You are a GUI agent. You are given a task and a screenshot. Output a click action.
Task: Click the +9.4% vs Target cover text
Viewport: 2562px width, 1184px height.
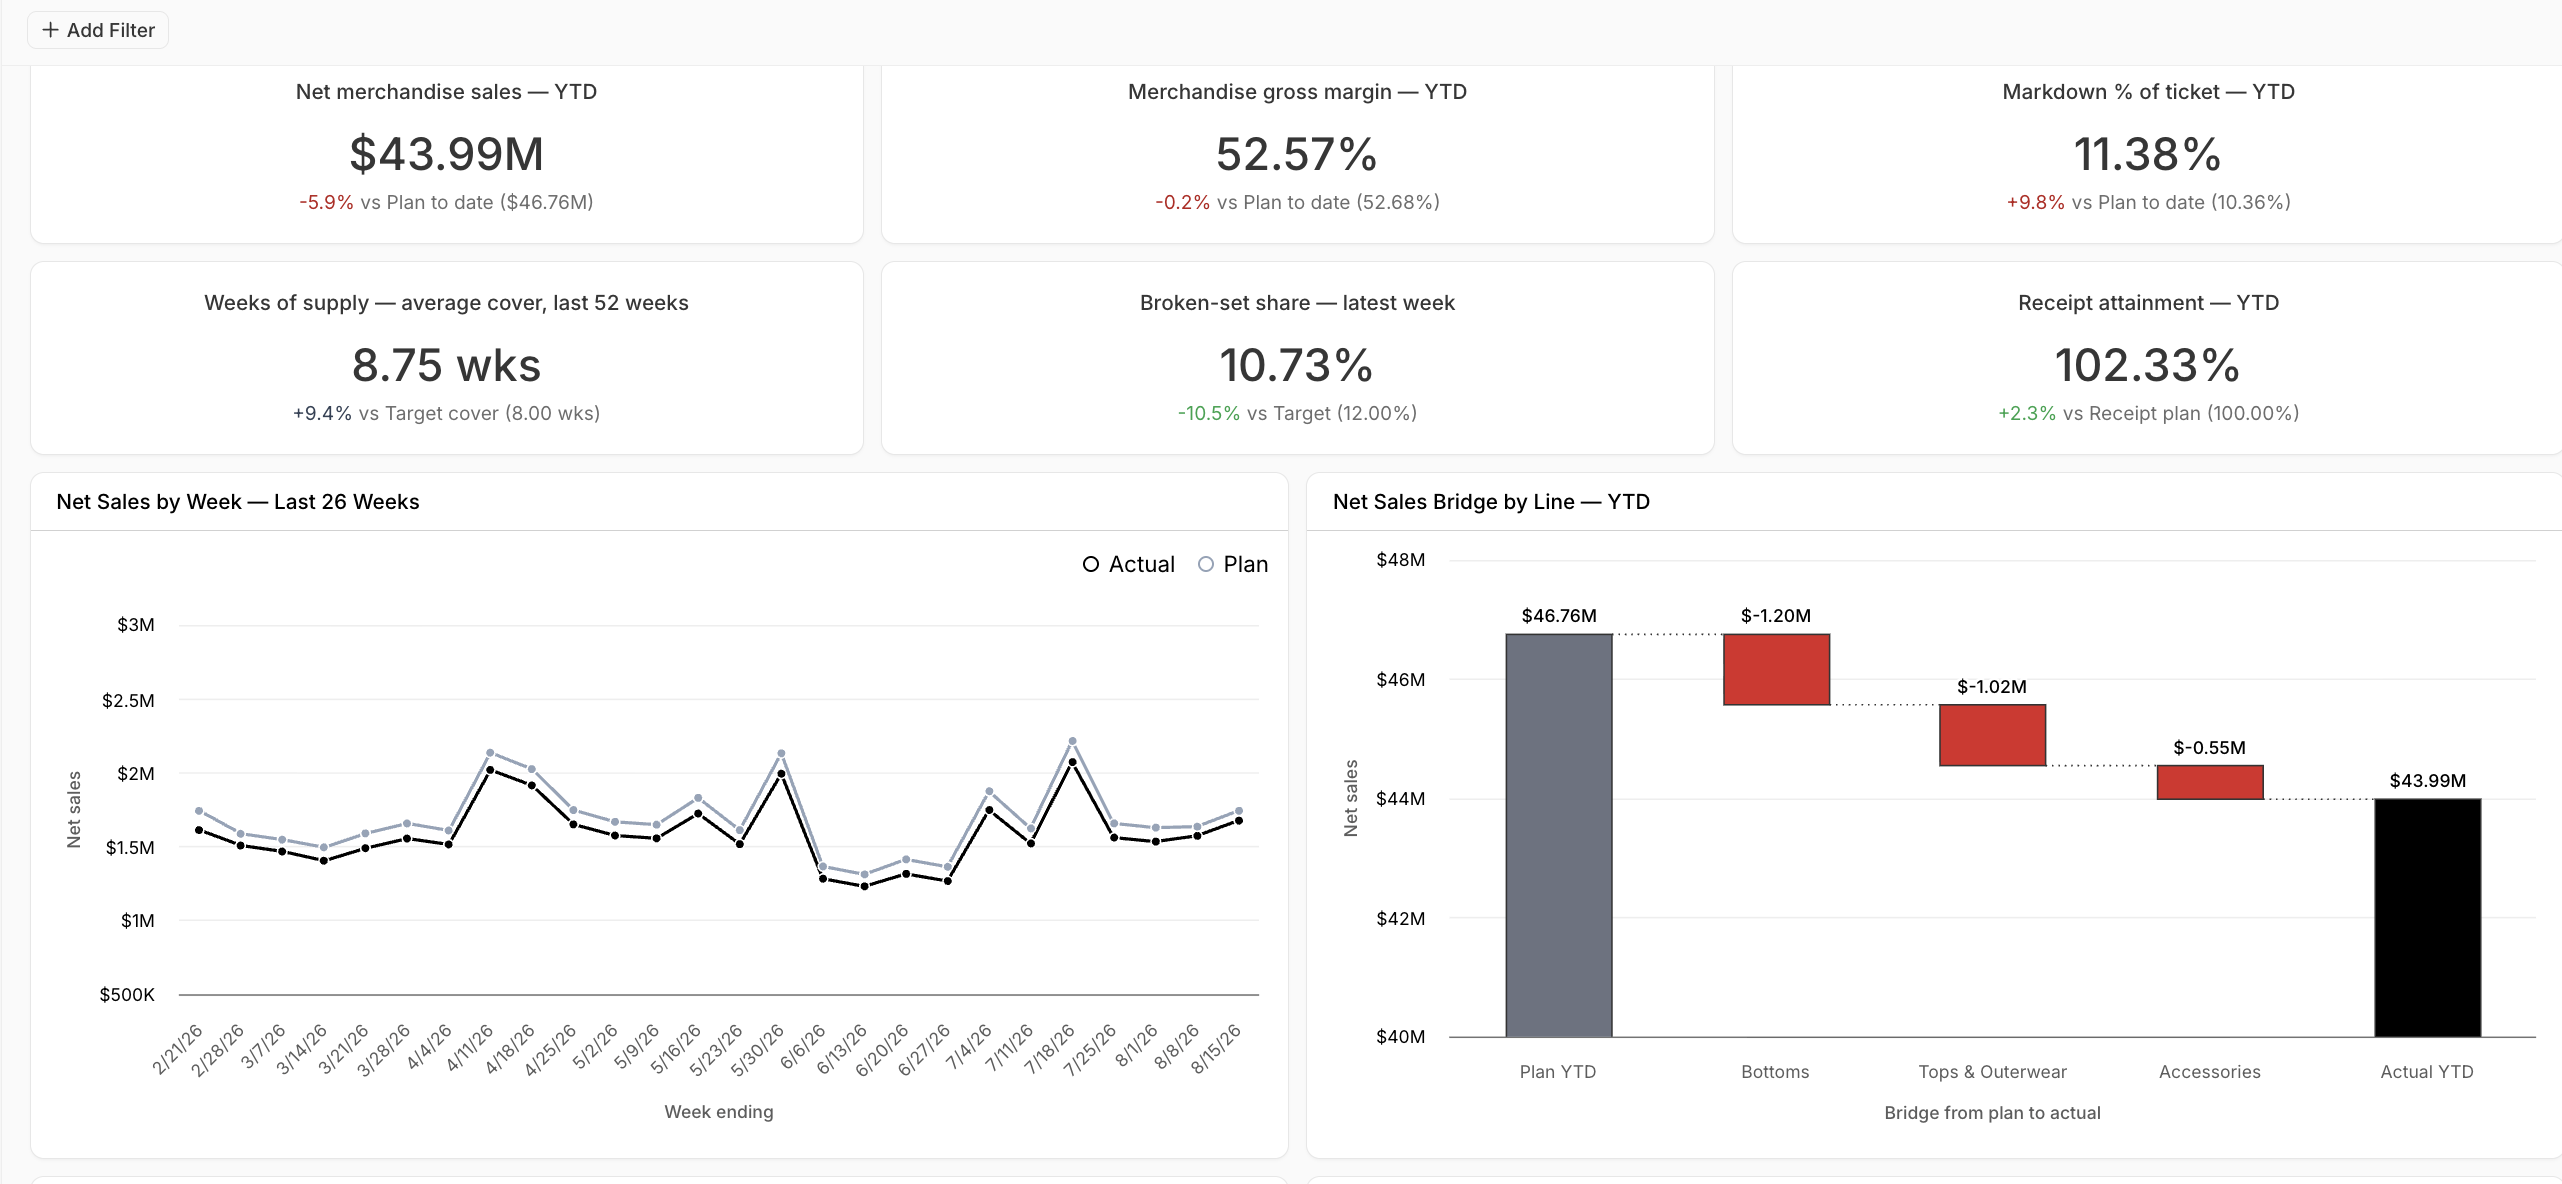pos(446,413)
